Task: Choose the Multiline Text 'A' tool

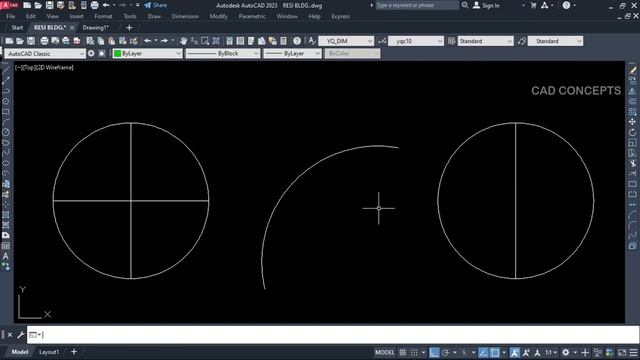Action: (5, 256)
